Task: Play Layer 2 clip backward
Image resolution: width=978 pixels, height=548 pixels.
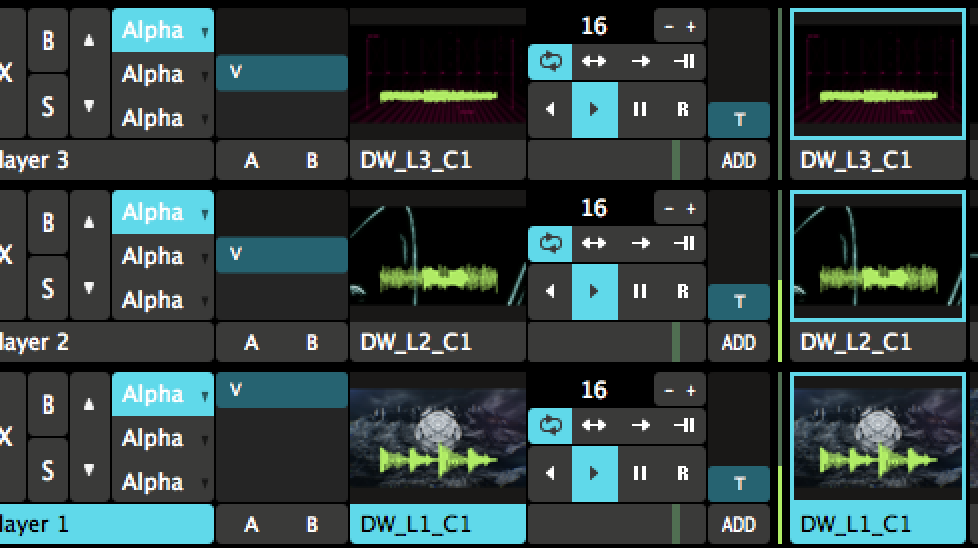Action: 550,292
